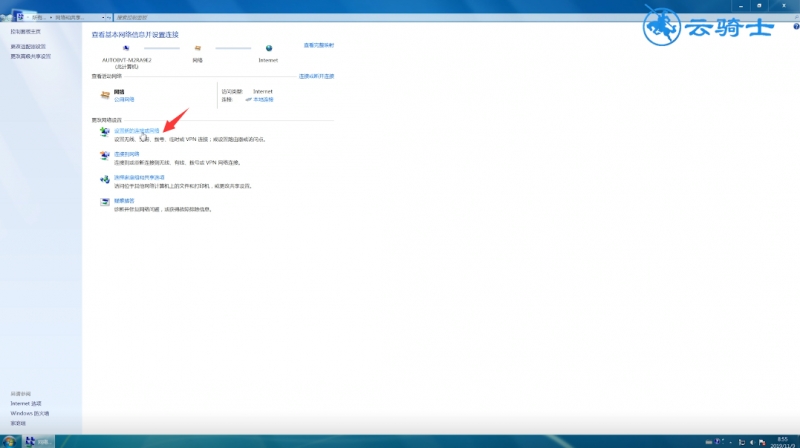Click the network bench icon in map
800x448 pixels.
[x=197, y=48]
